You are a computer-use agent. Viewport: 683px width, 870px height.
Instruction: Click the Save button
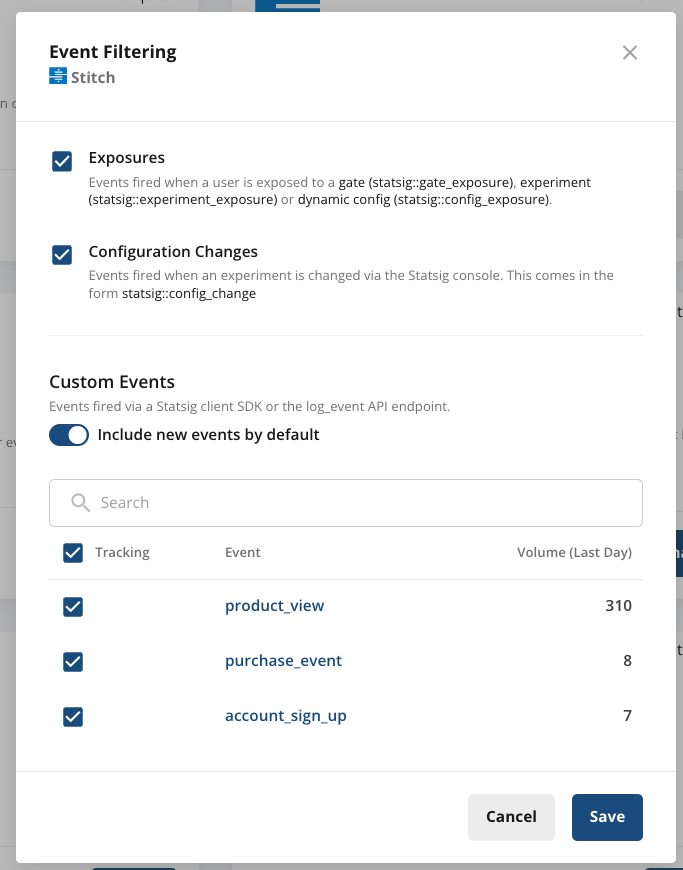(607, 817)
